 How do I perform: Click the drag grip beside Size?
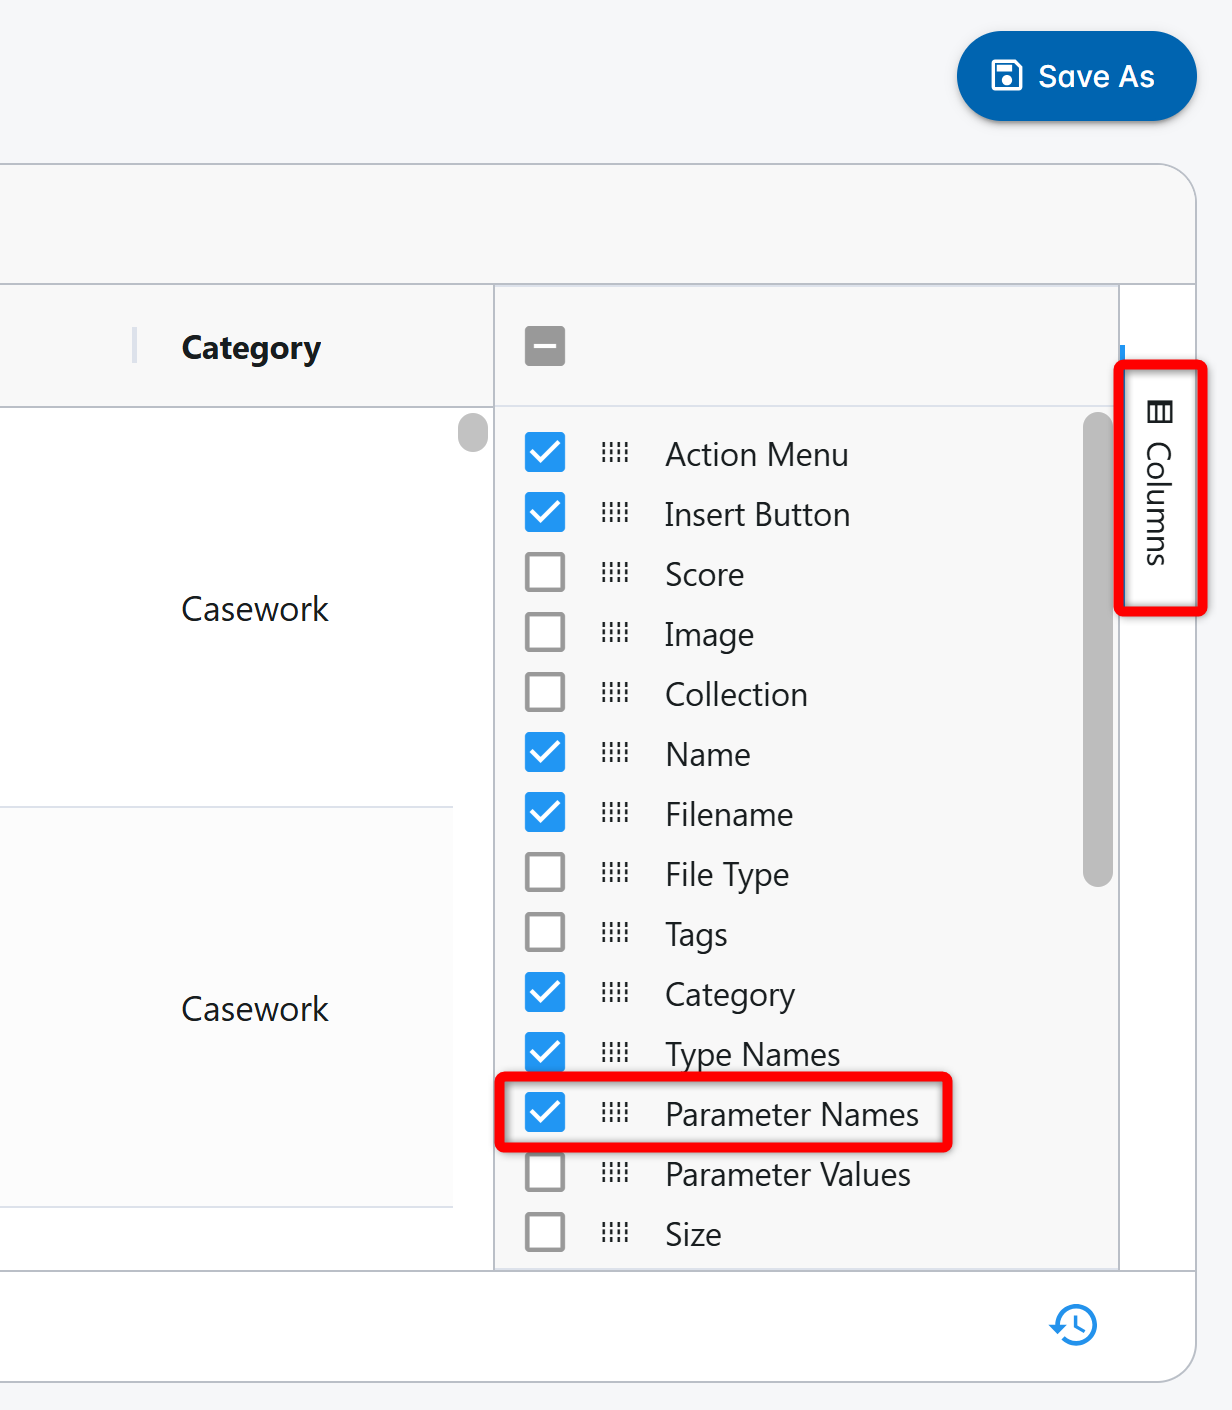615,1233
